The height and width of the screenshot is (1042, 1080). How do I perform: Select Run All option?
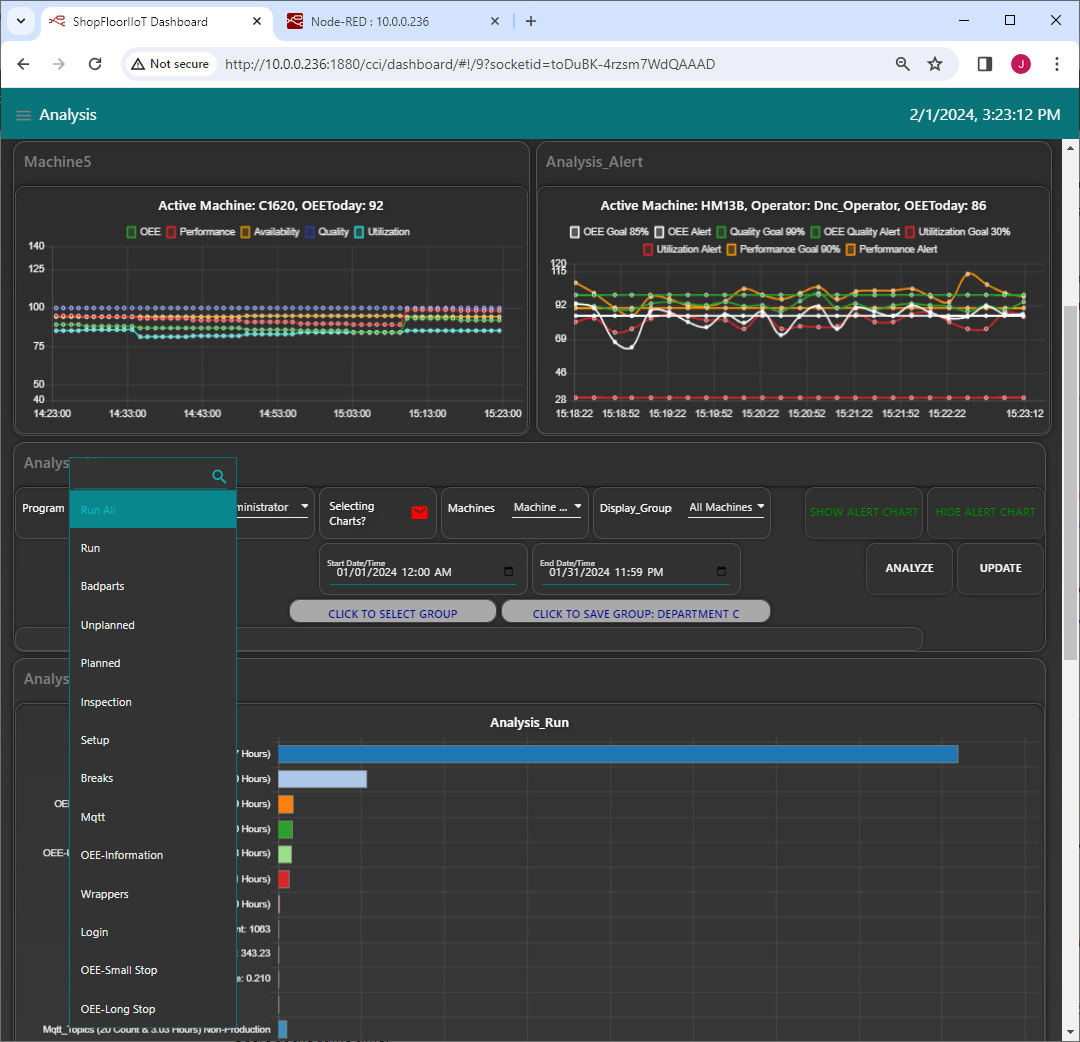point(153,510)
